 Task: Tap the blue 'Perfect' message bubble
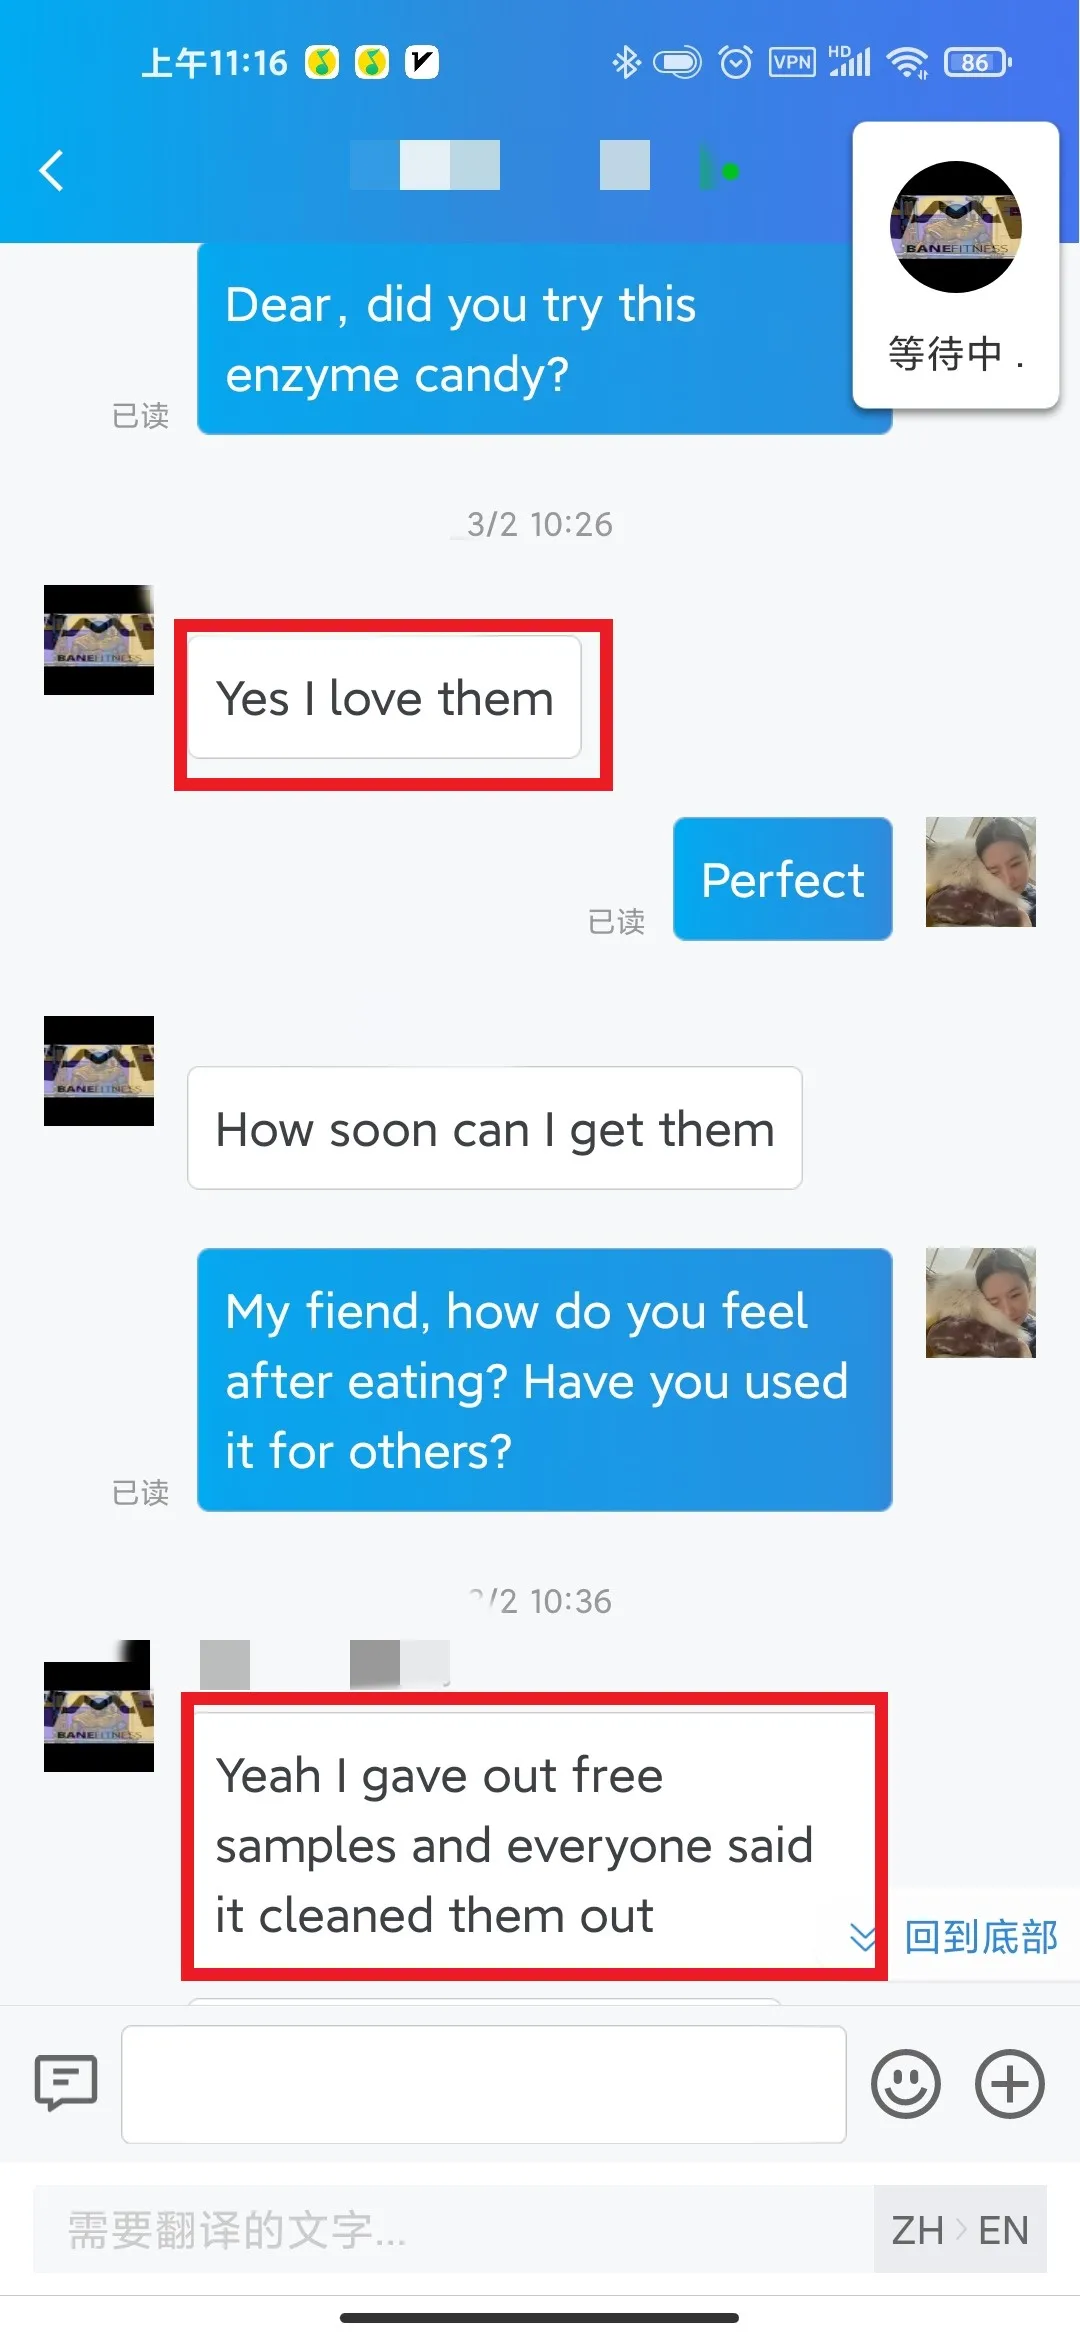coord(783,879)
